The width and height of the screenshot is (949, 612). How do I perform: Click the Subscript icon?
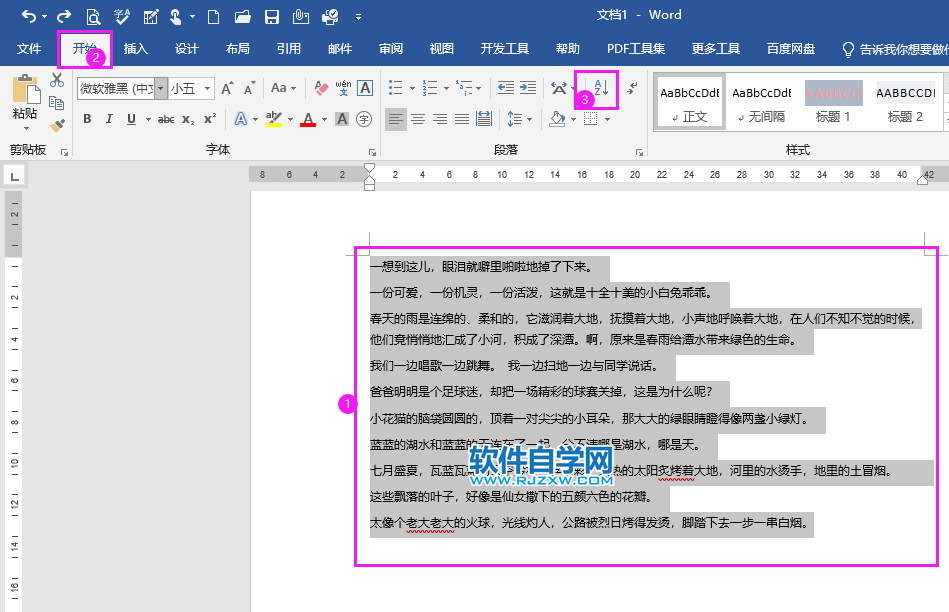pos(189,118)
